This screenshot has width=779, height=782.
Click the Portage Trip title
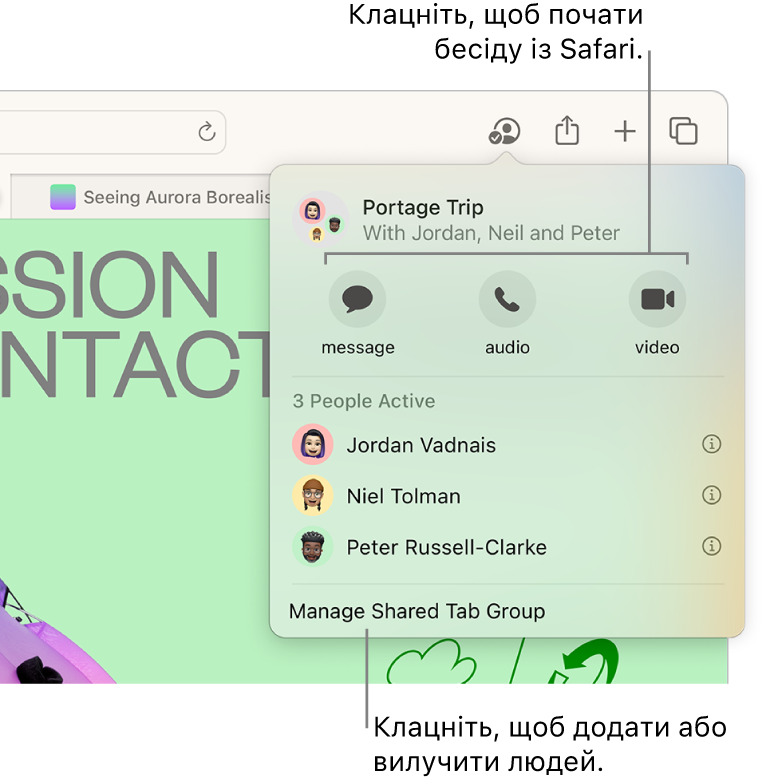click(423, 207)
